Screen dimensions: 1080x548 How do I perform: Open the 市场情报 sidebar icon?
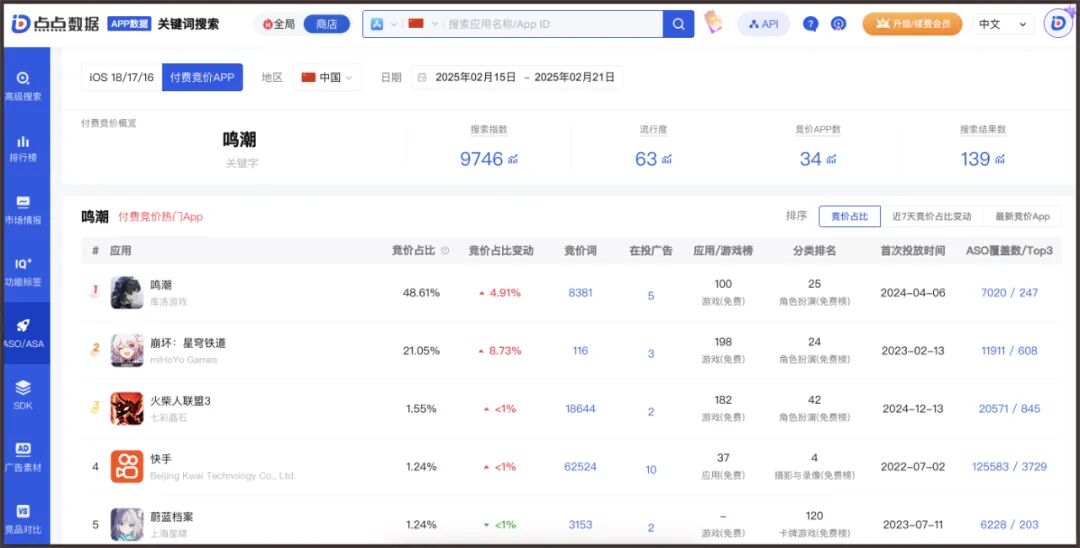click(23, 210)
